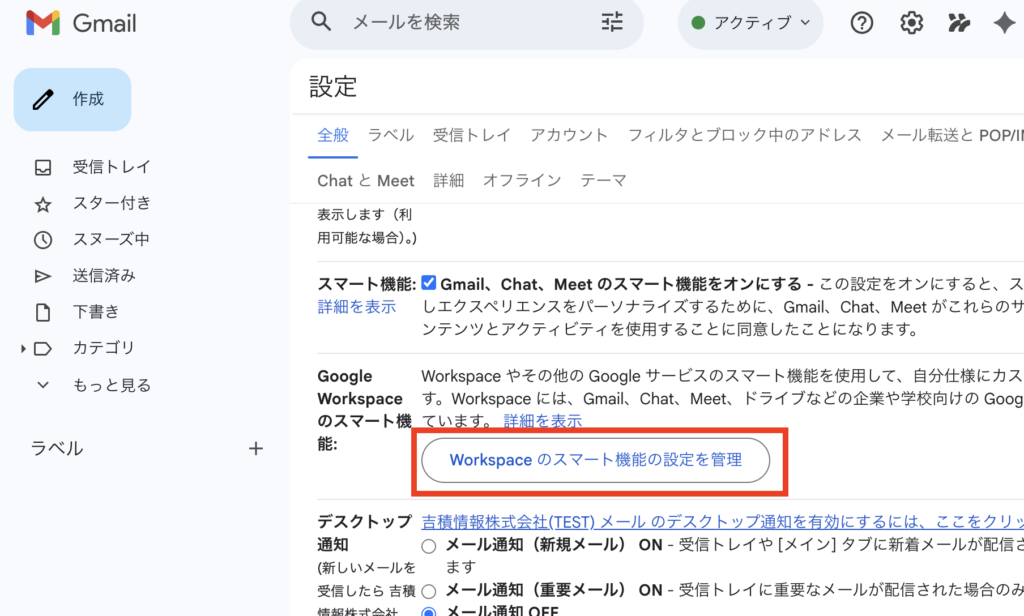Open スヌーズ中 snoozed mail
This screenshot has width=1024, height=616.
point(110,239)
